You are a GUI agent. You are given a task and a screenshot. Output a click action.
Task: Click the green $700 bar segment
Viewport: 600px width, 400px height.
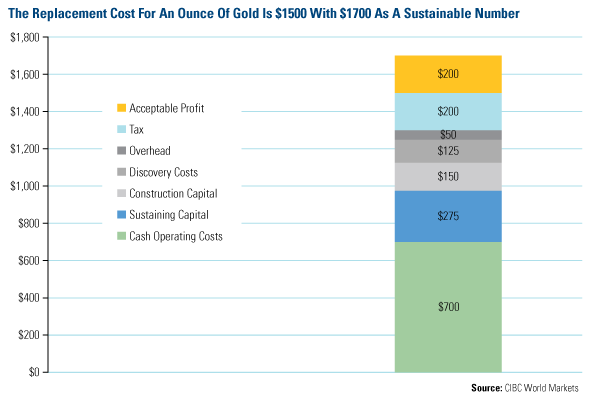tap(447, 306)
